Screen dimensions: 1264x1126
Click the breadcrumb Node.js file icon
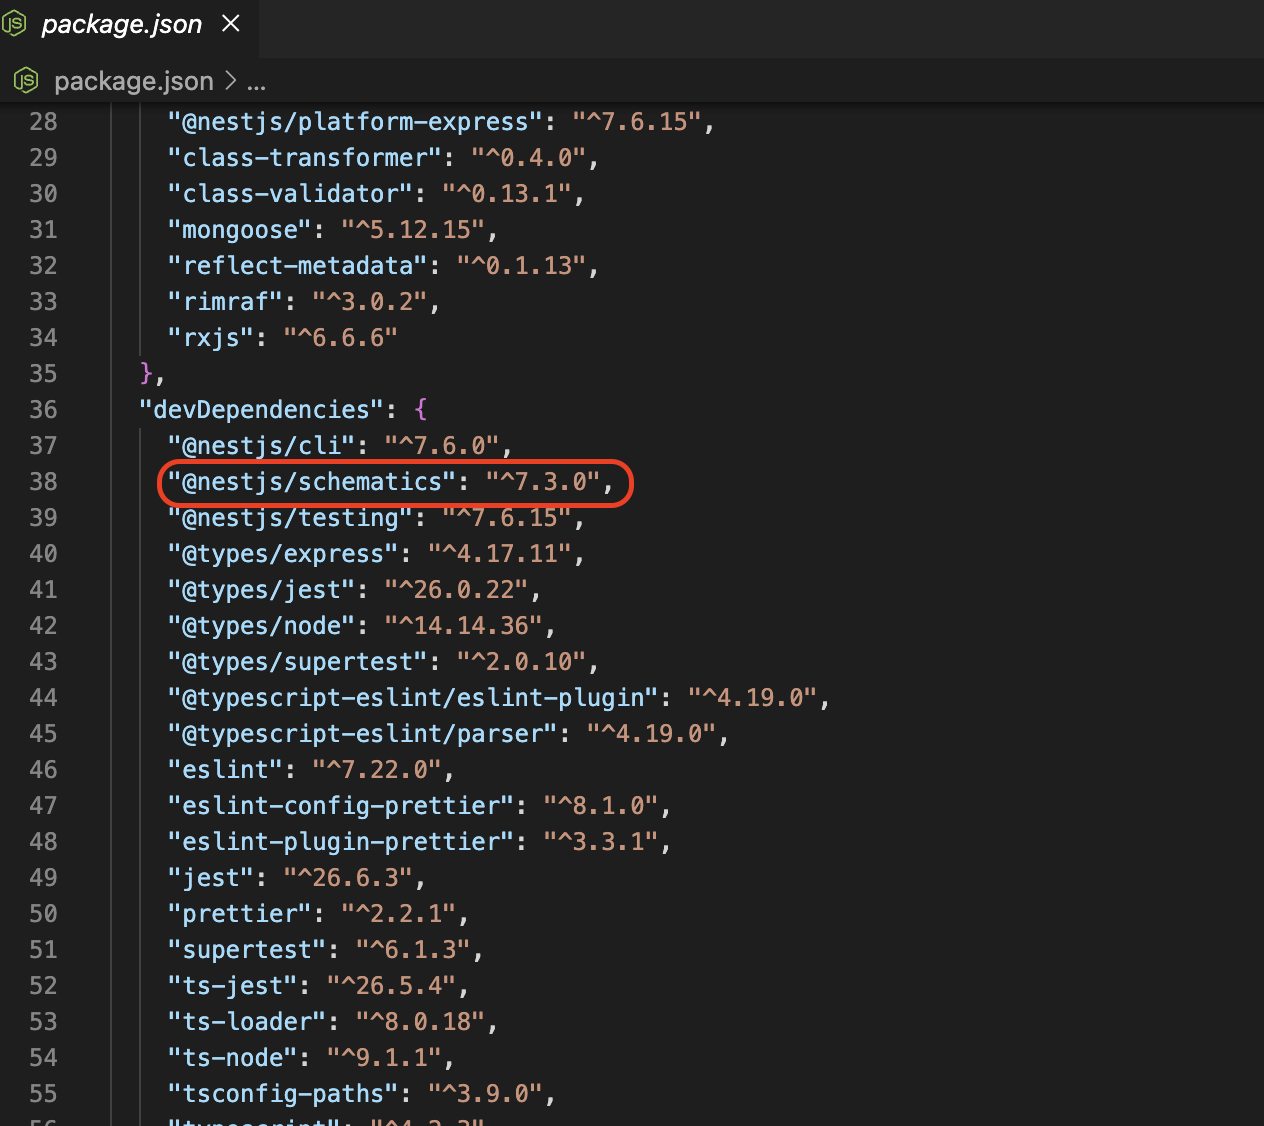coord(27,80)
